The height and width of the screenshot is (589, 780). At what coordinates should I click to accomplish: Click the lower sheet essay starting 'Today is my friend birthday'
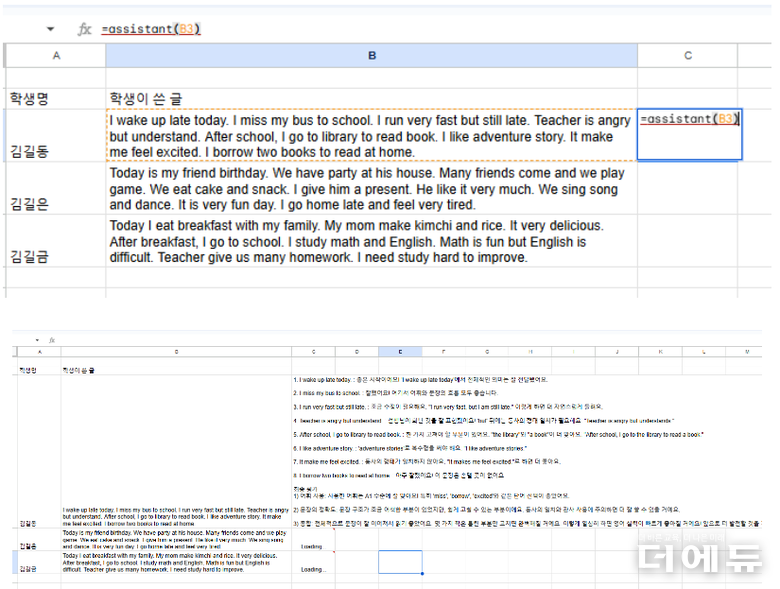(x=176, y=539)
